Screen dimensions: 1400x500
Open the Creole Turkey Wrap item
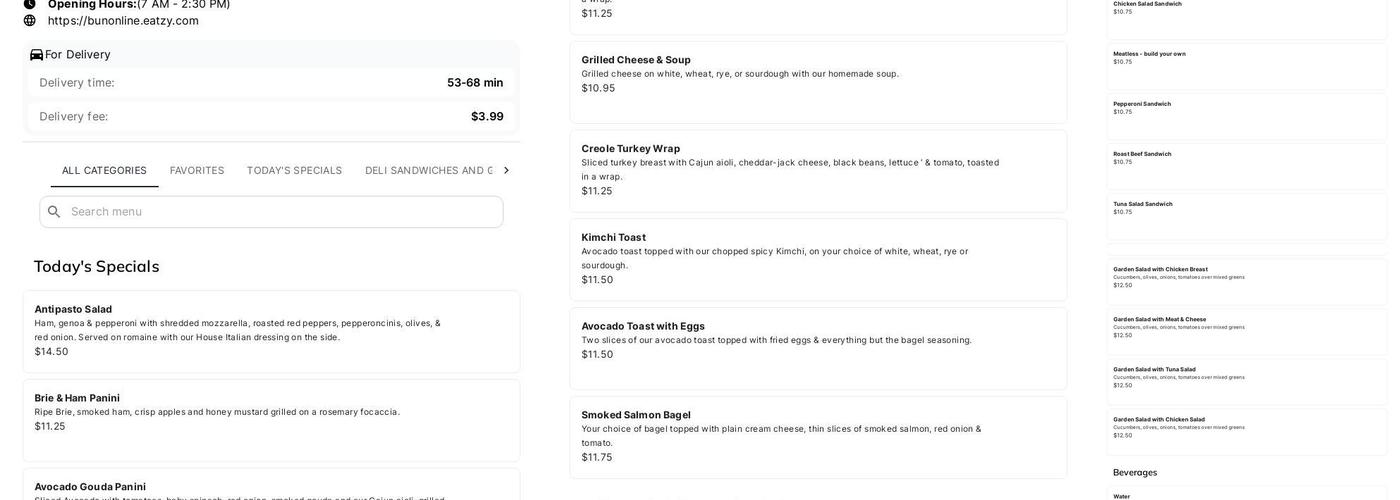(817, 171)
